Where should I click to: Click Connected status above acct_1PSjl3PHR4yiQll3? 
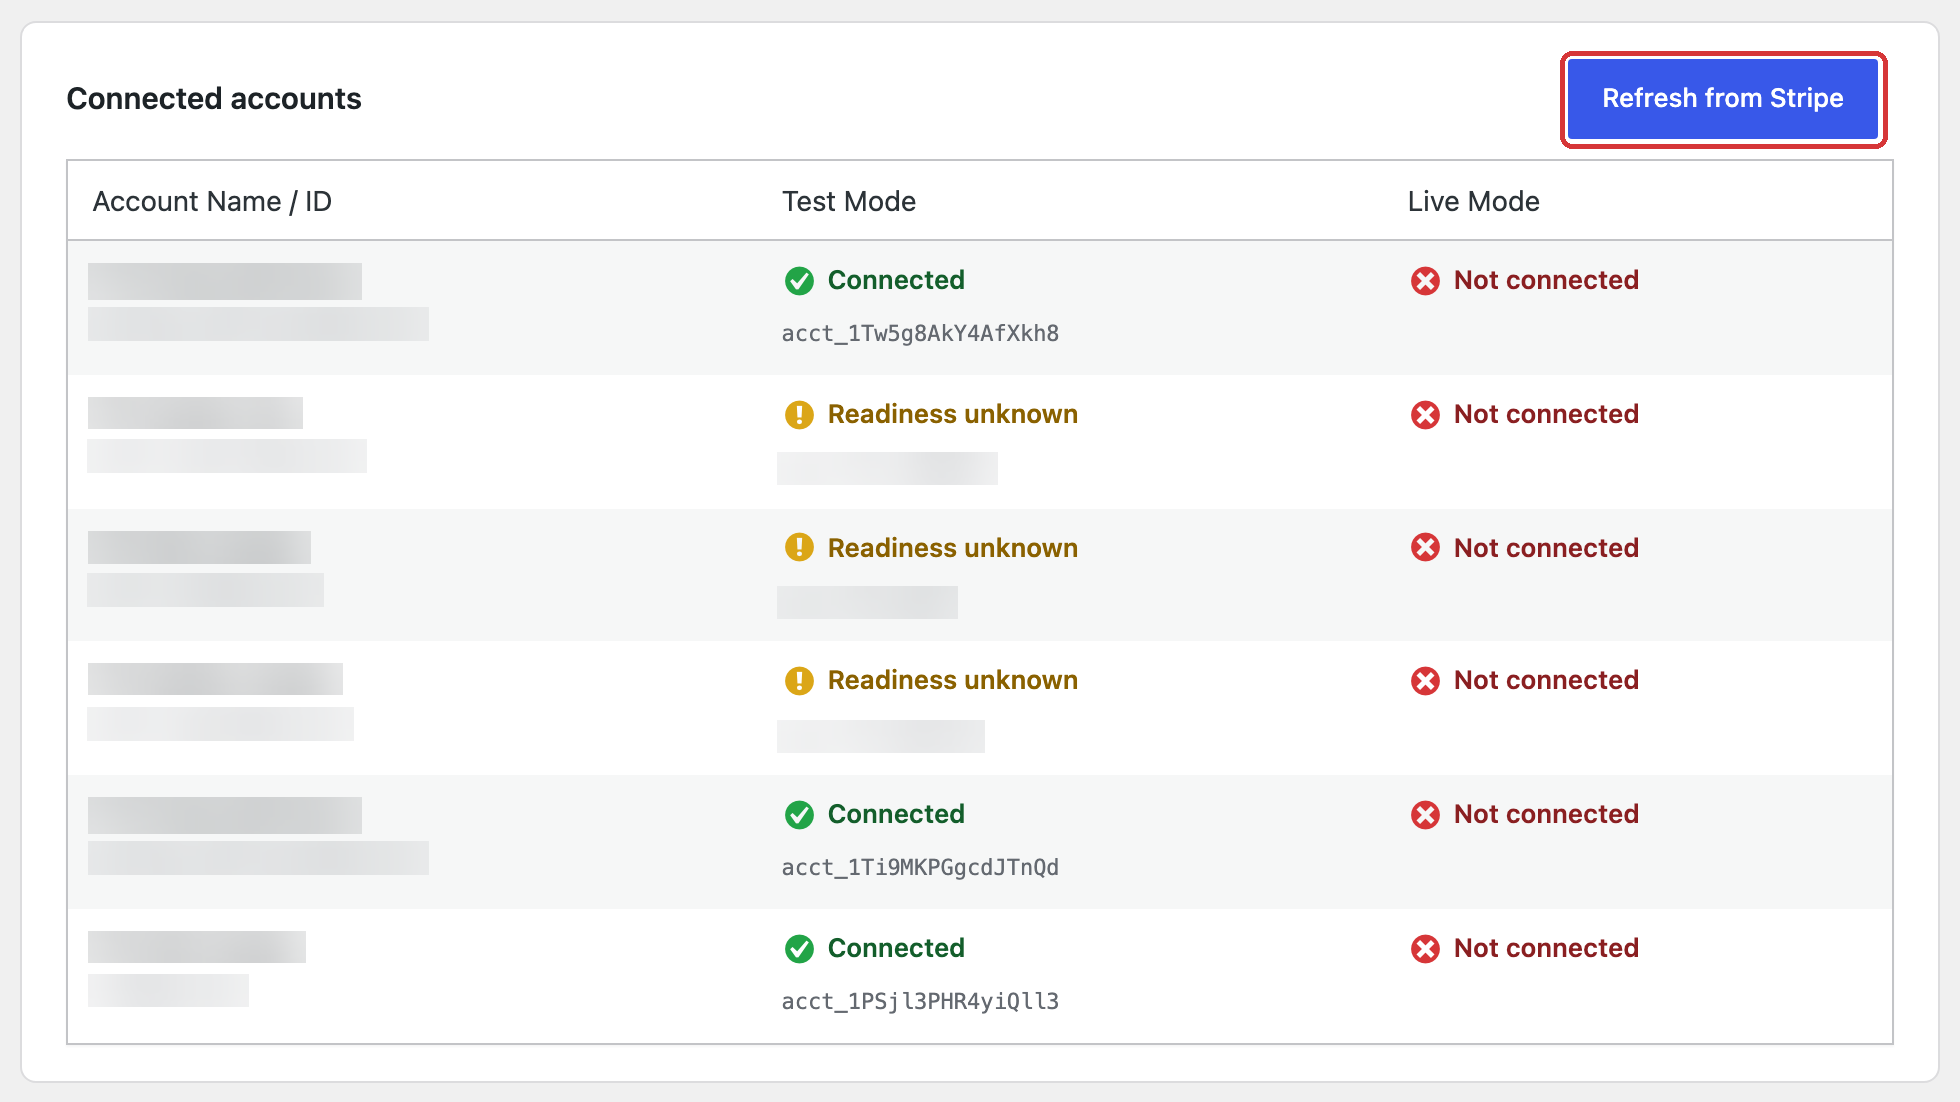(896, 948)
